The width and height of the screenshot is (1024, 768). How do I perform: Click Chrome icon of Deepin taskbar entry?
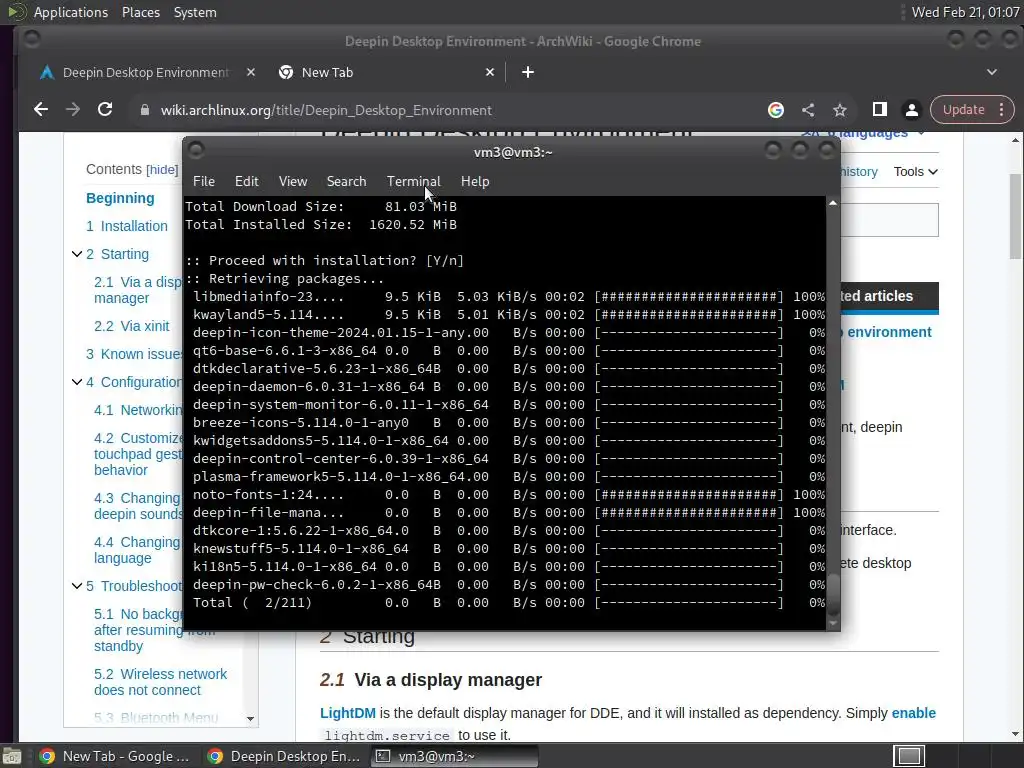[x=215, y=756]
